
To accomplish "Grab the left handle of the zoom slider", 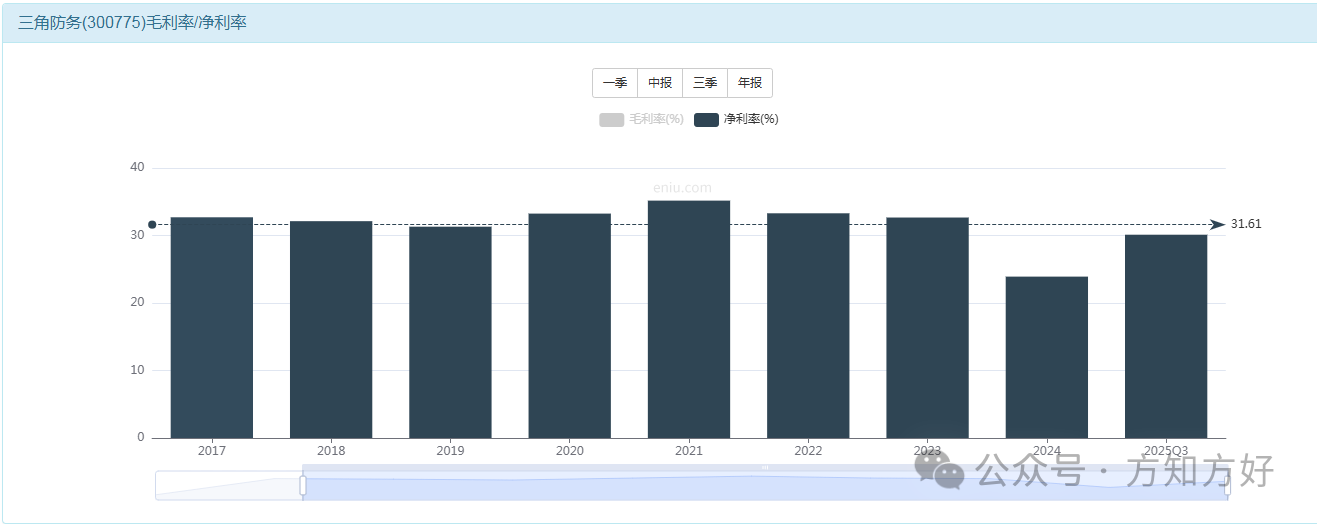I will tap(302, 485).
